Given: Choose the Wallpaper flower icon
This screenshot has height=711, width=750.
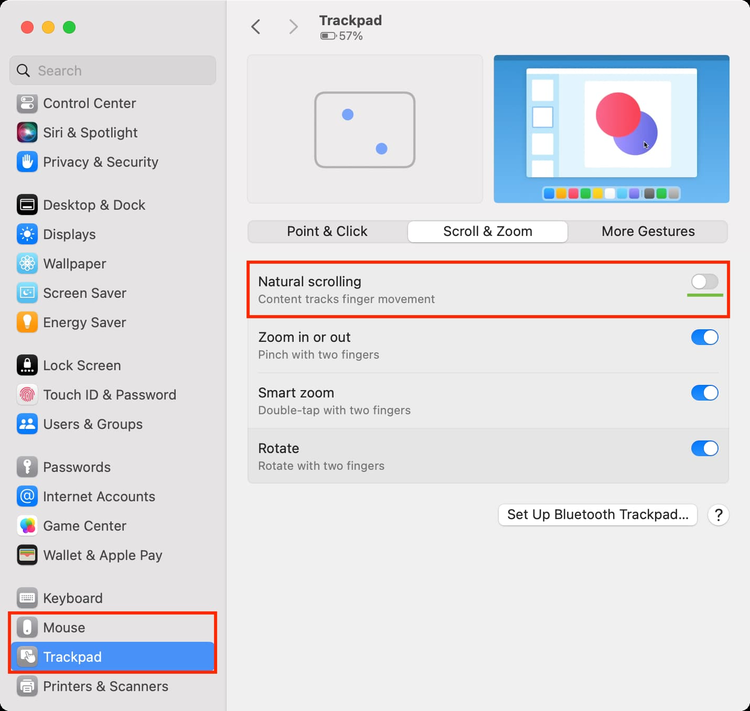Looking at the screenshot, I should click(x=27, y=264).
